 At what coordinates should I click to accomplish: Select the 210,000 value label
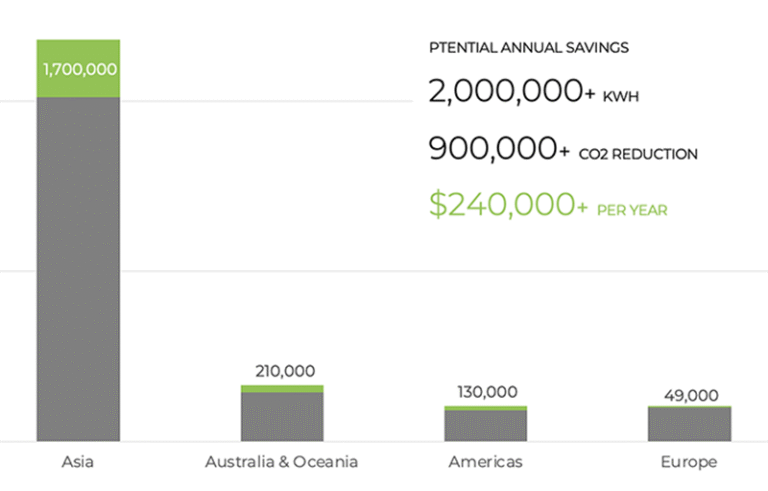click(x=285, y=371)
